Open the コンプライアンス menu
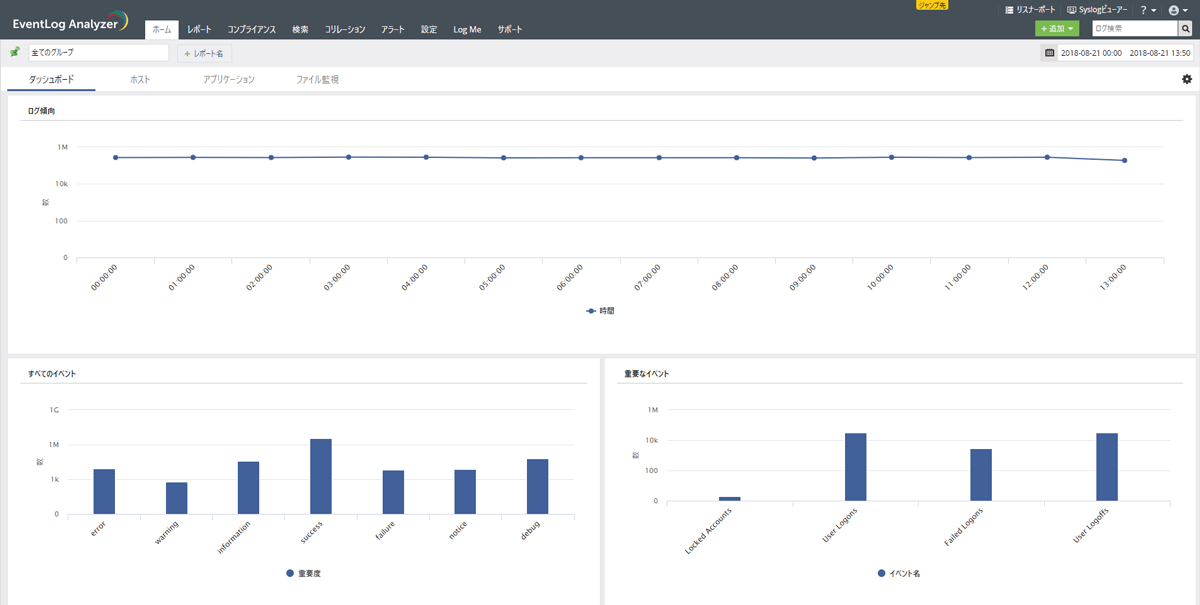Screen dimensions: 1200x605 tap(251, 30)
